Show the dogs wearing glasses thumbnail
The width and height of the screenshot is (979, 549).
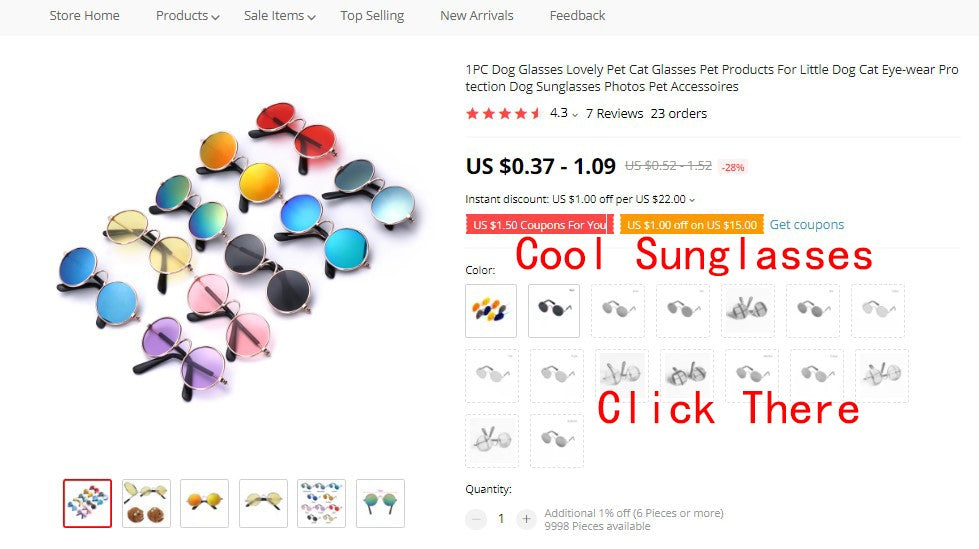(146, 503)
